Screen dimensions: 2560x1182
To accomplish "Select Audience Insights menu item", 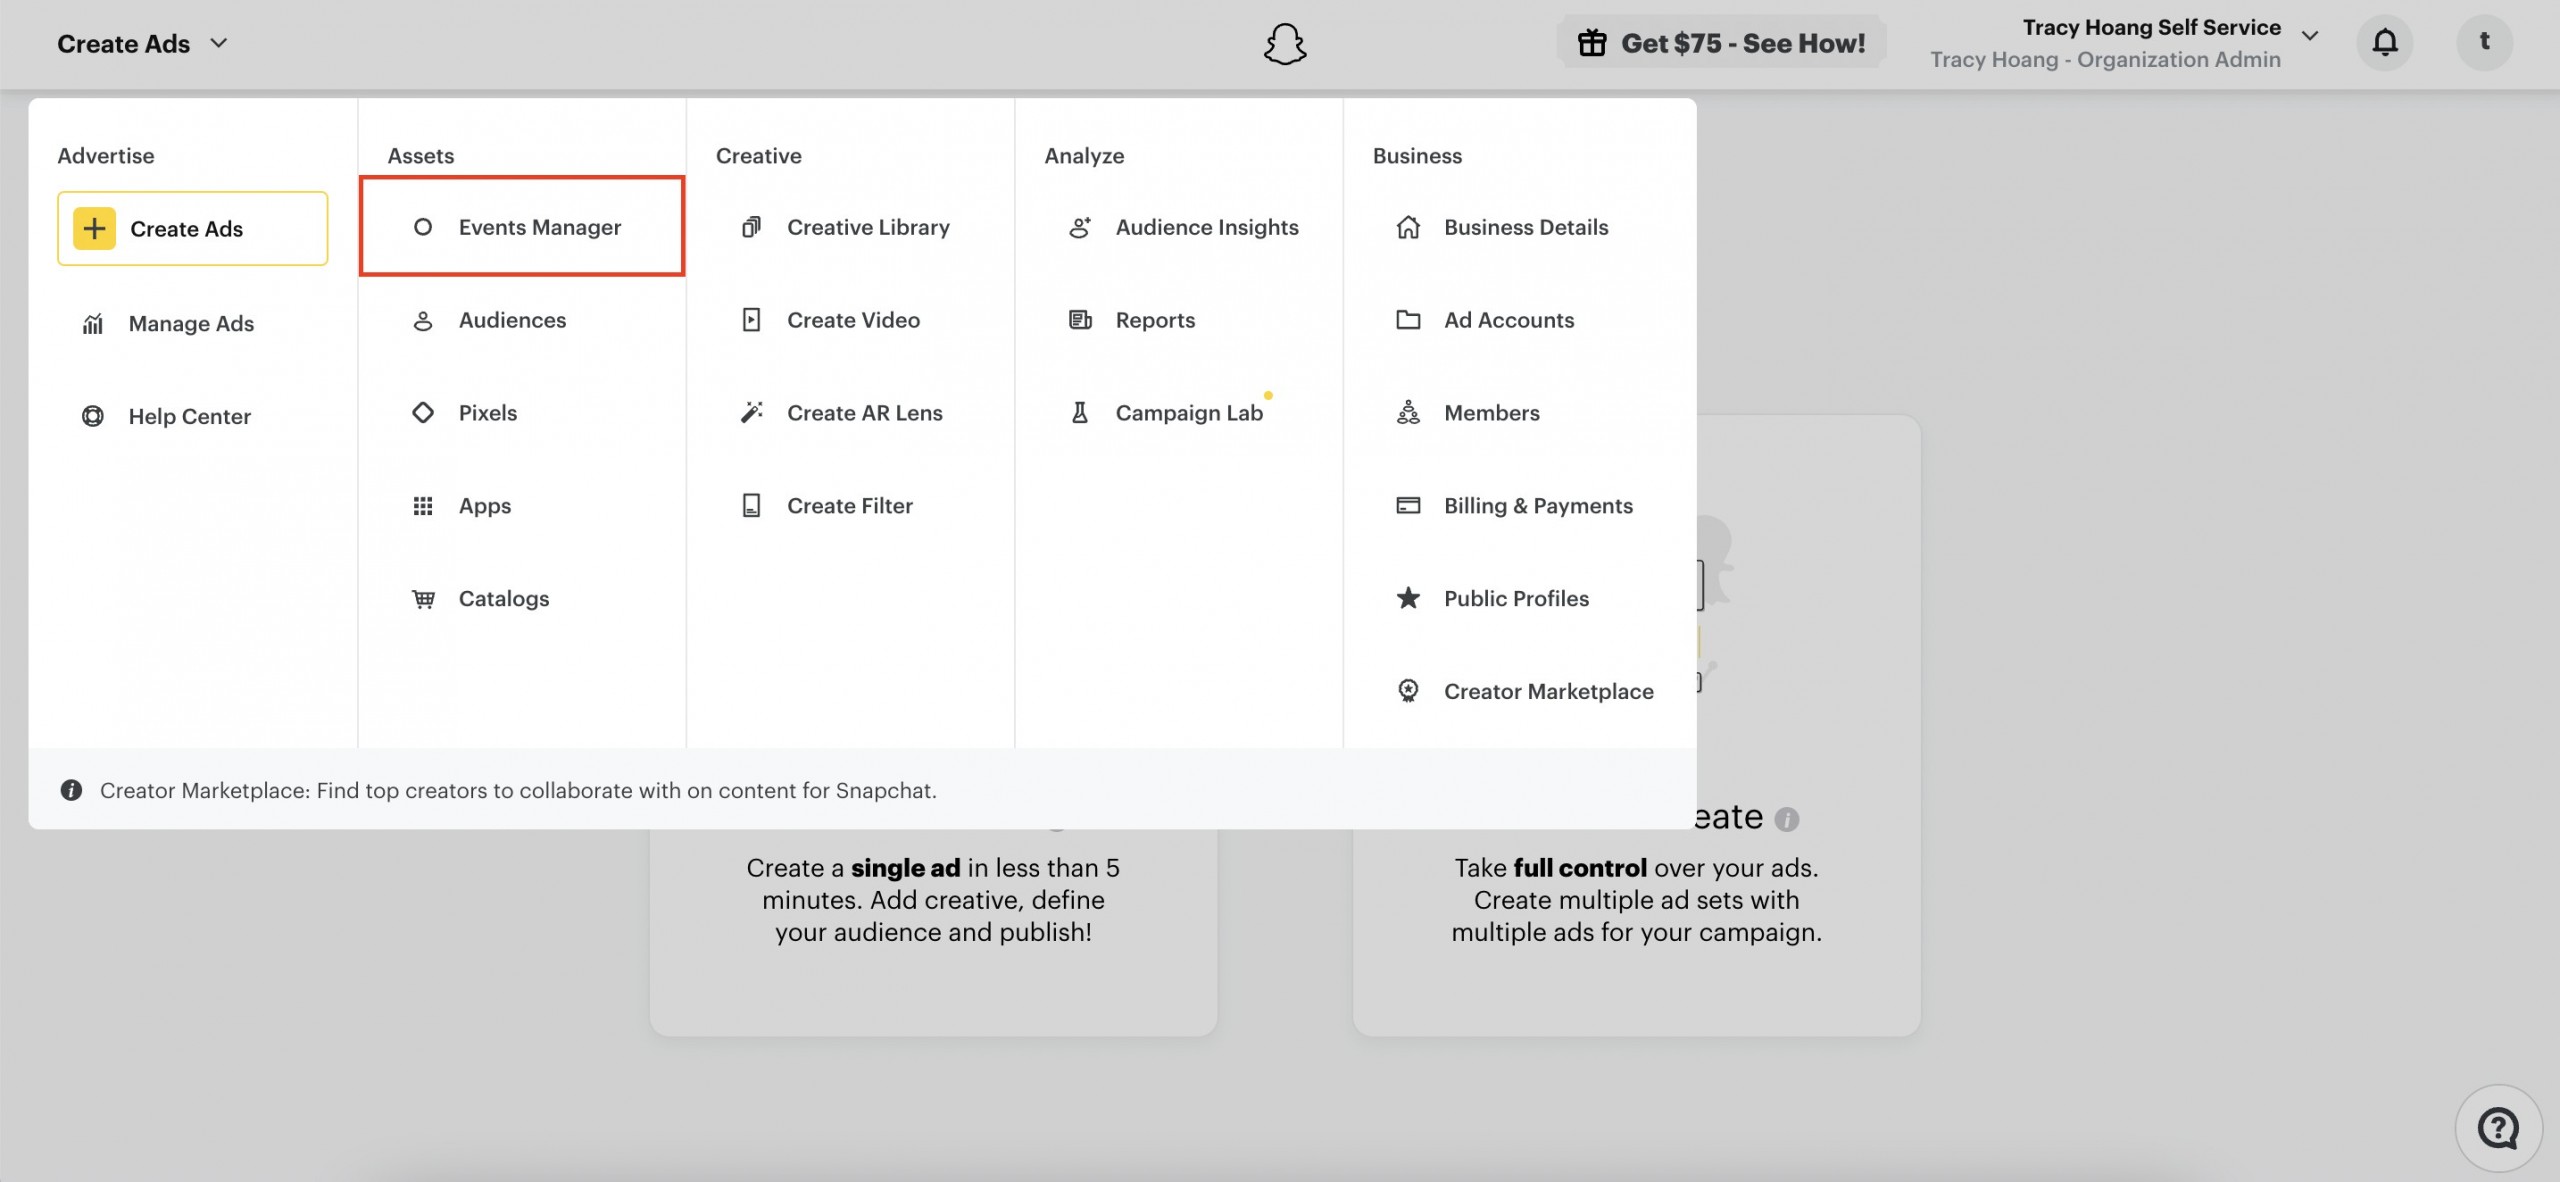I will 1206,227.
